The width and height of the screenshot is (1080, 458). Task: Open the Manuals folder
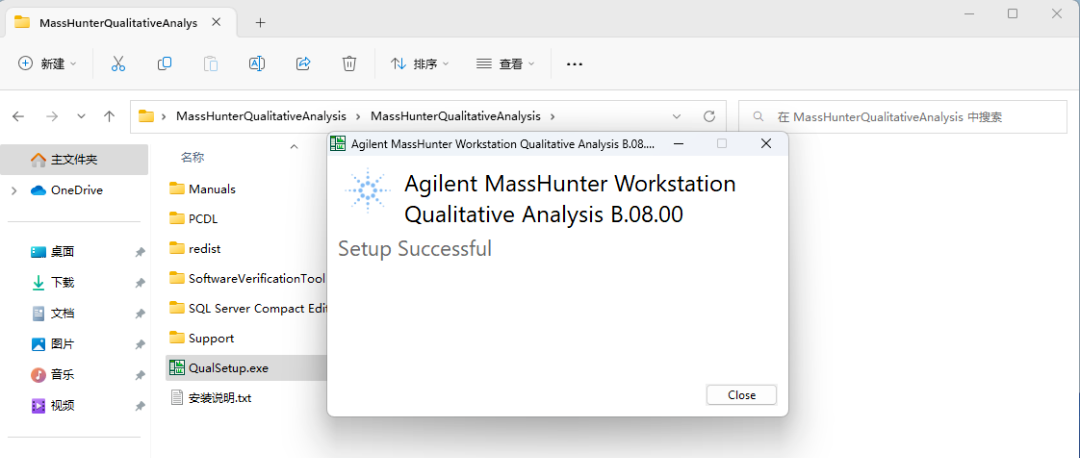[212, 189]
